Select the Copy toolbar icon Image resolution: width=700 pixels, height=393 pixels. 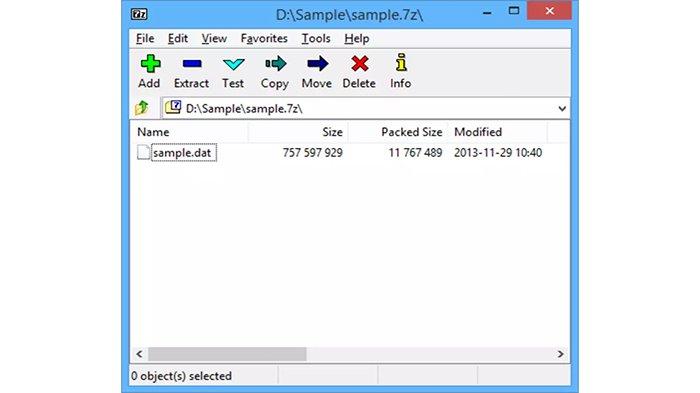coord(275,64)
